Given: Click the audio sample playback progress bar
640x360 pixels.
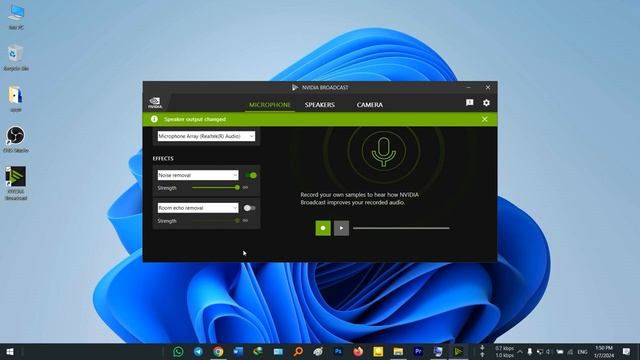Looking at the screenshot, I should pyautogui.click(x=401, y=228).
